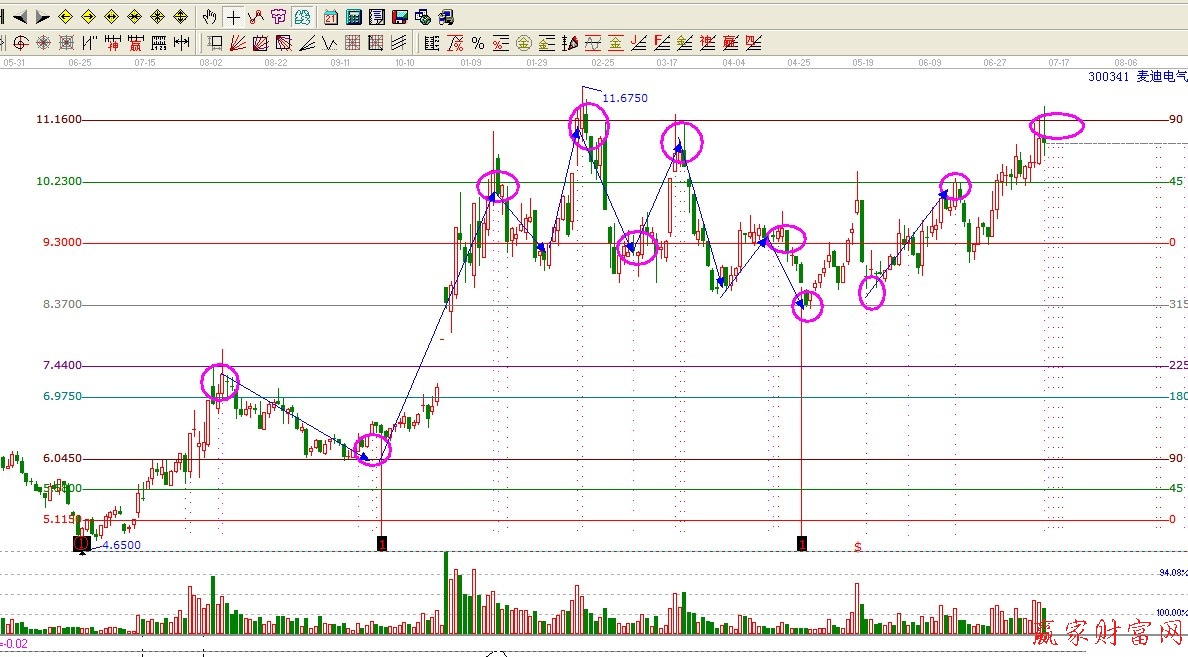The image size is (1188, 657).
Task: Click the yellow diamond left-arrow icon
Action: [66, 17]
